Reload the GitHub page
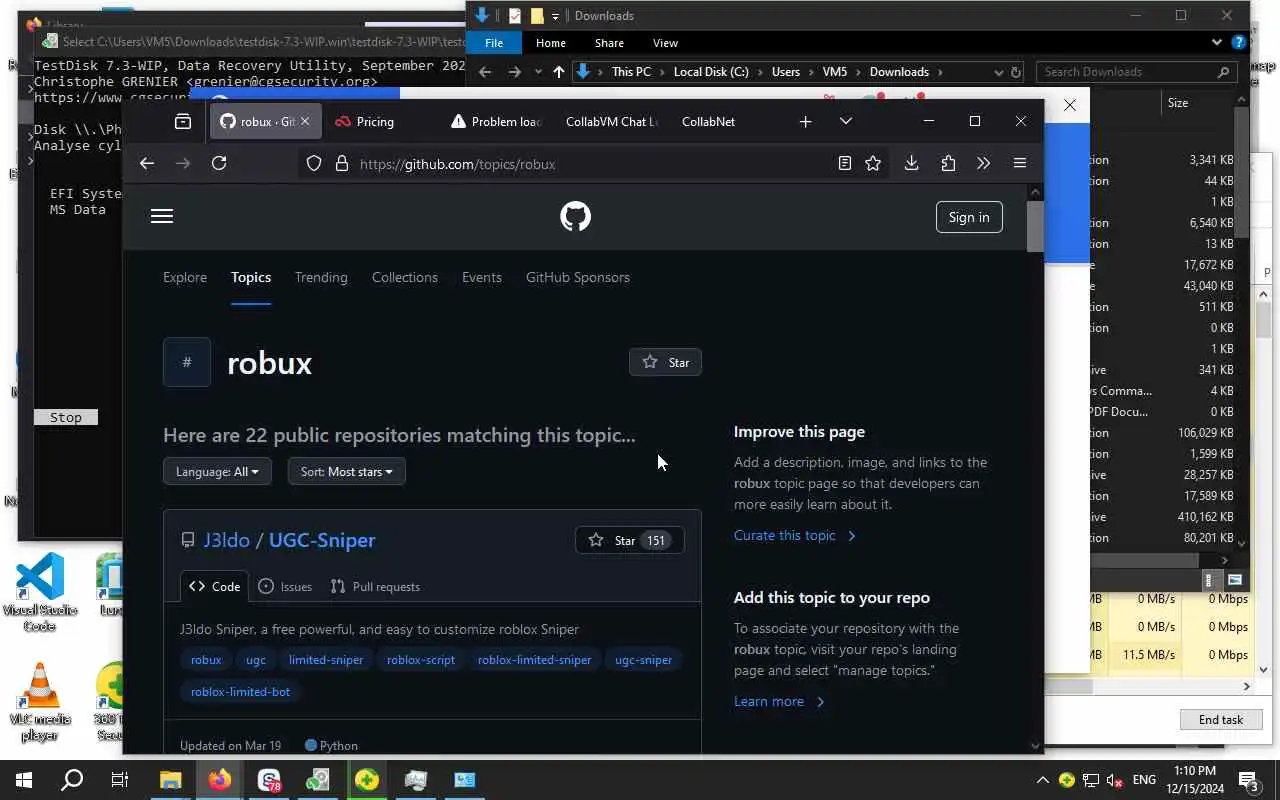The height and width of the screenshot is (800, 1280). coord(219,163)
